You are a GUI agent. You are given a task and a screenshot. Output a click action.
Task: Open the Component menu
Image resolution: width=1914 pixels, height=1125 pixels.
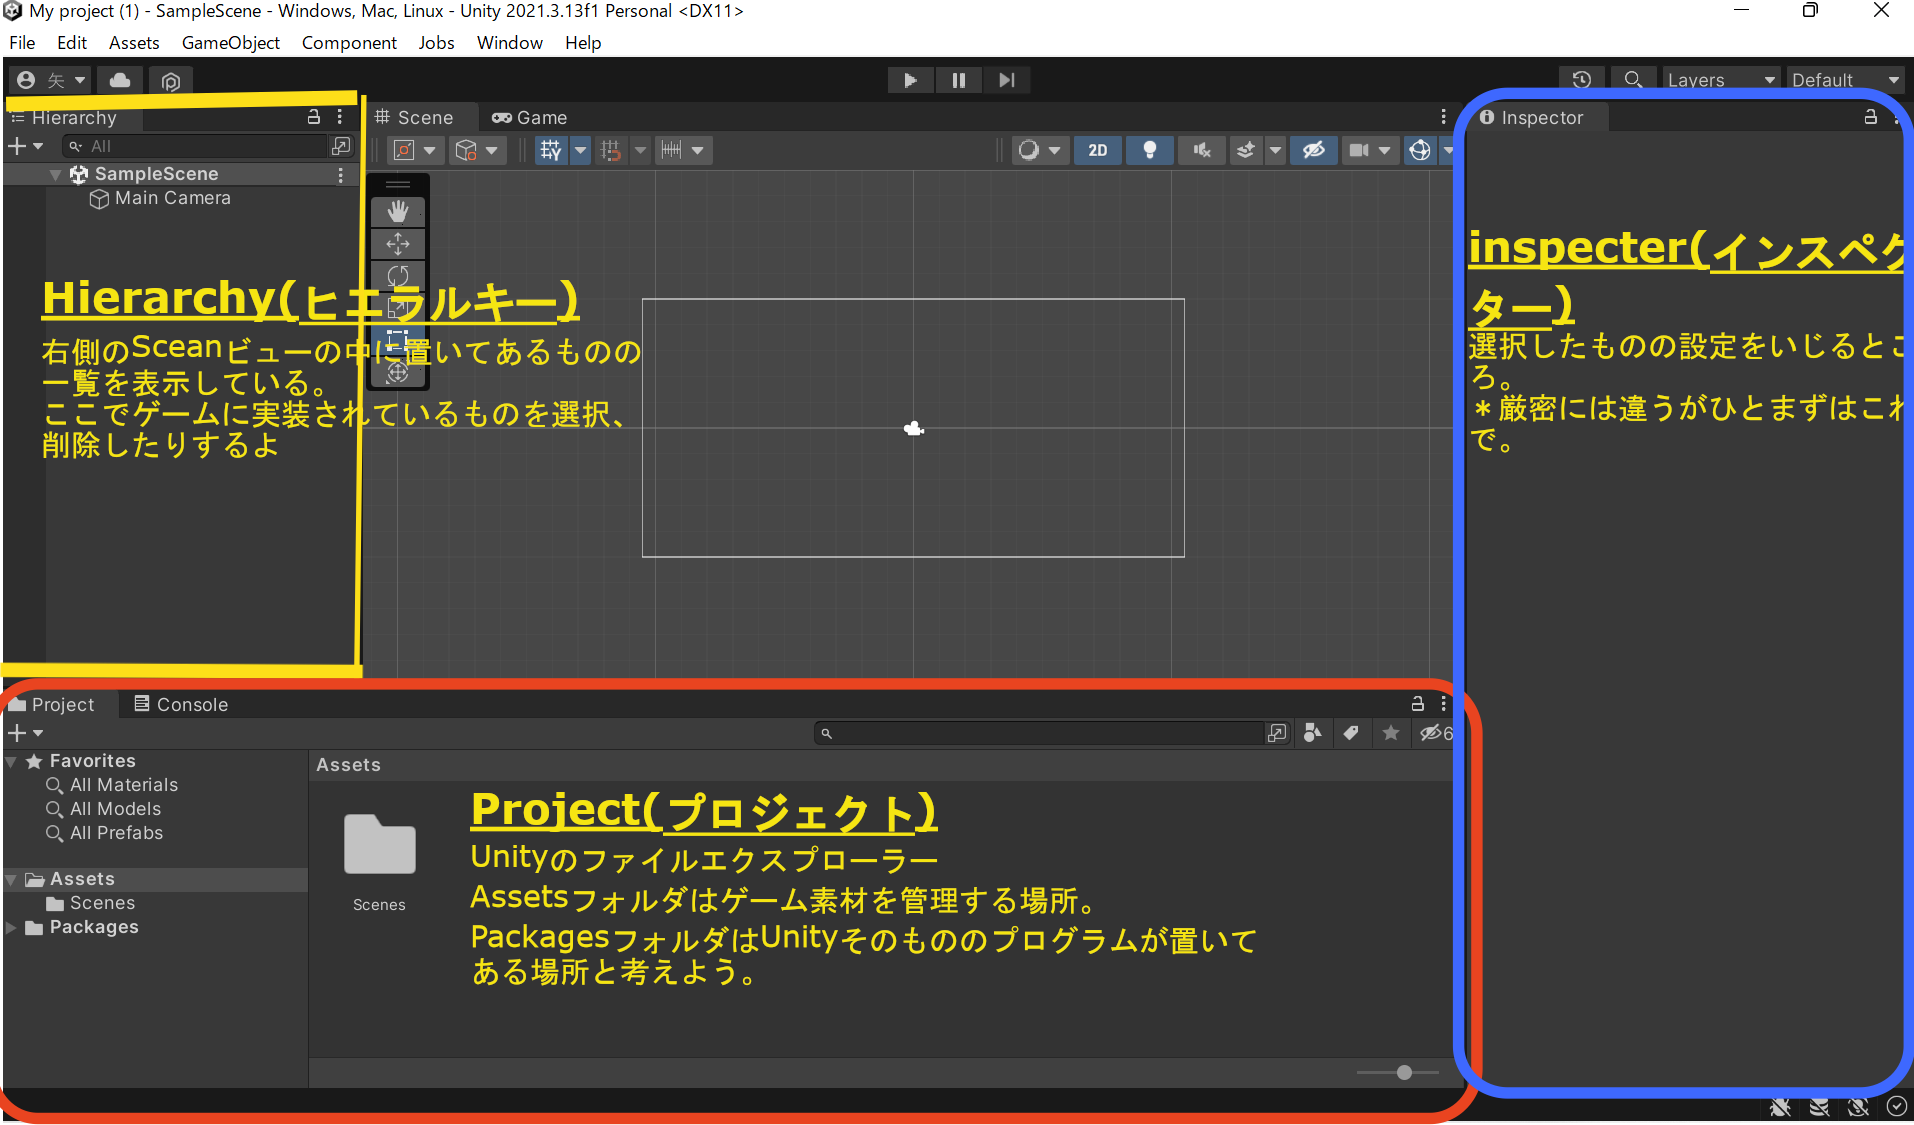pos(349,43)
